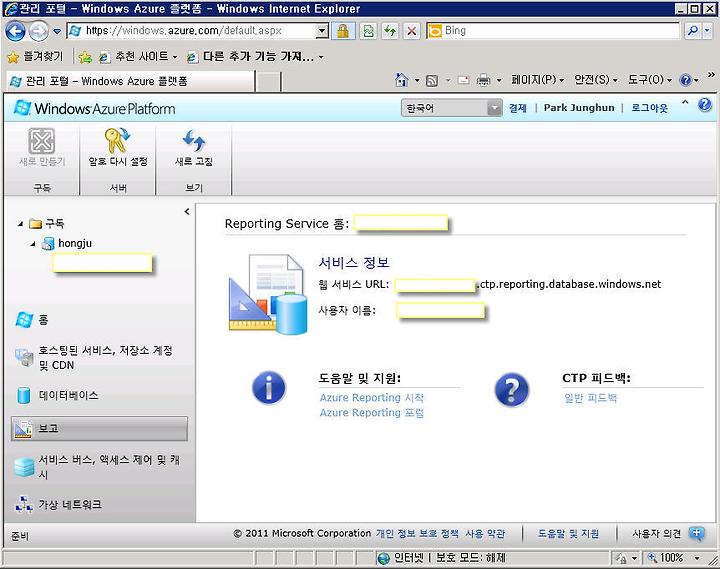Screen dimensions: 720x569
Task: Click the Bing search box
Action: click(x=552, y=31)
